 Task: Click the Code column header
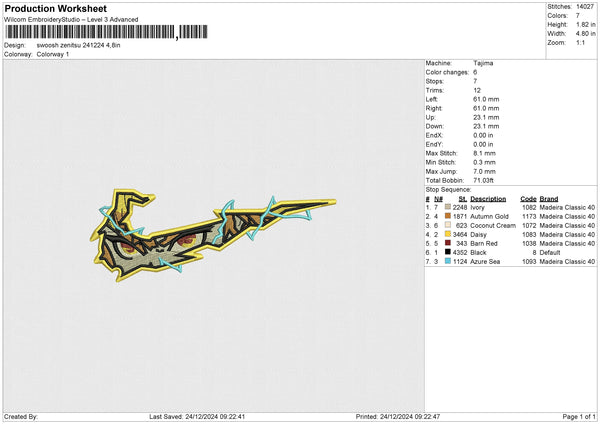pyautogui.click(x=528, y=199)
